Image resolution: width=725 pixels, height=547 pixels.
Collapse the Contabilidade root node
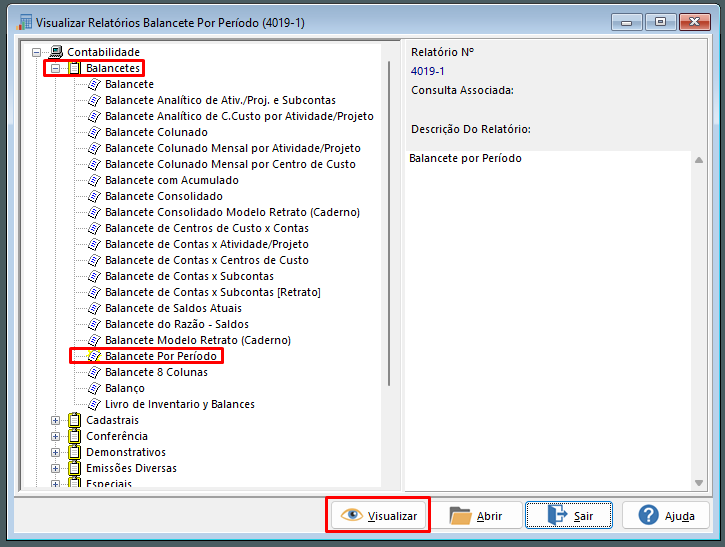coord(37,52)
